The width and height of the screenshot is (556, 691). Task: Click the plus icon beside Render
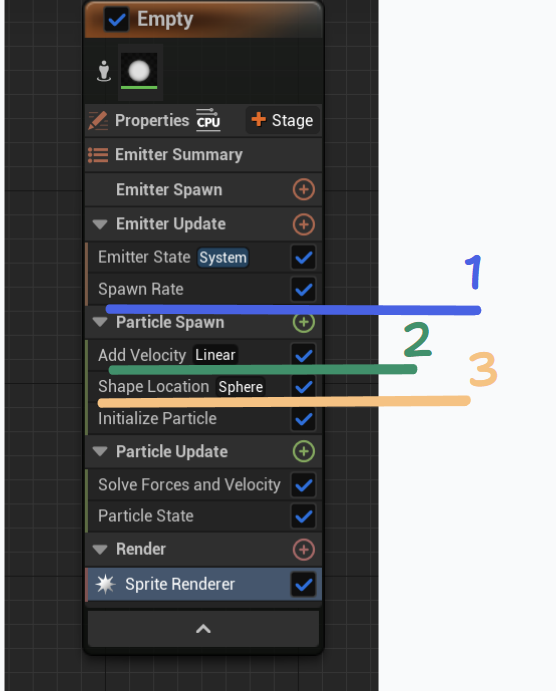click(x=304, y=550)
